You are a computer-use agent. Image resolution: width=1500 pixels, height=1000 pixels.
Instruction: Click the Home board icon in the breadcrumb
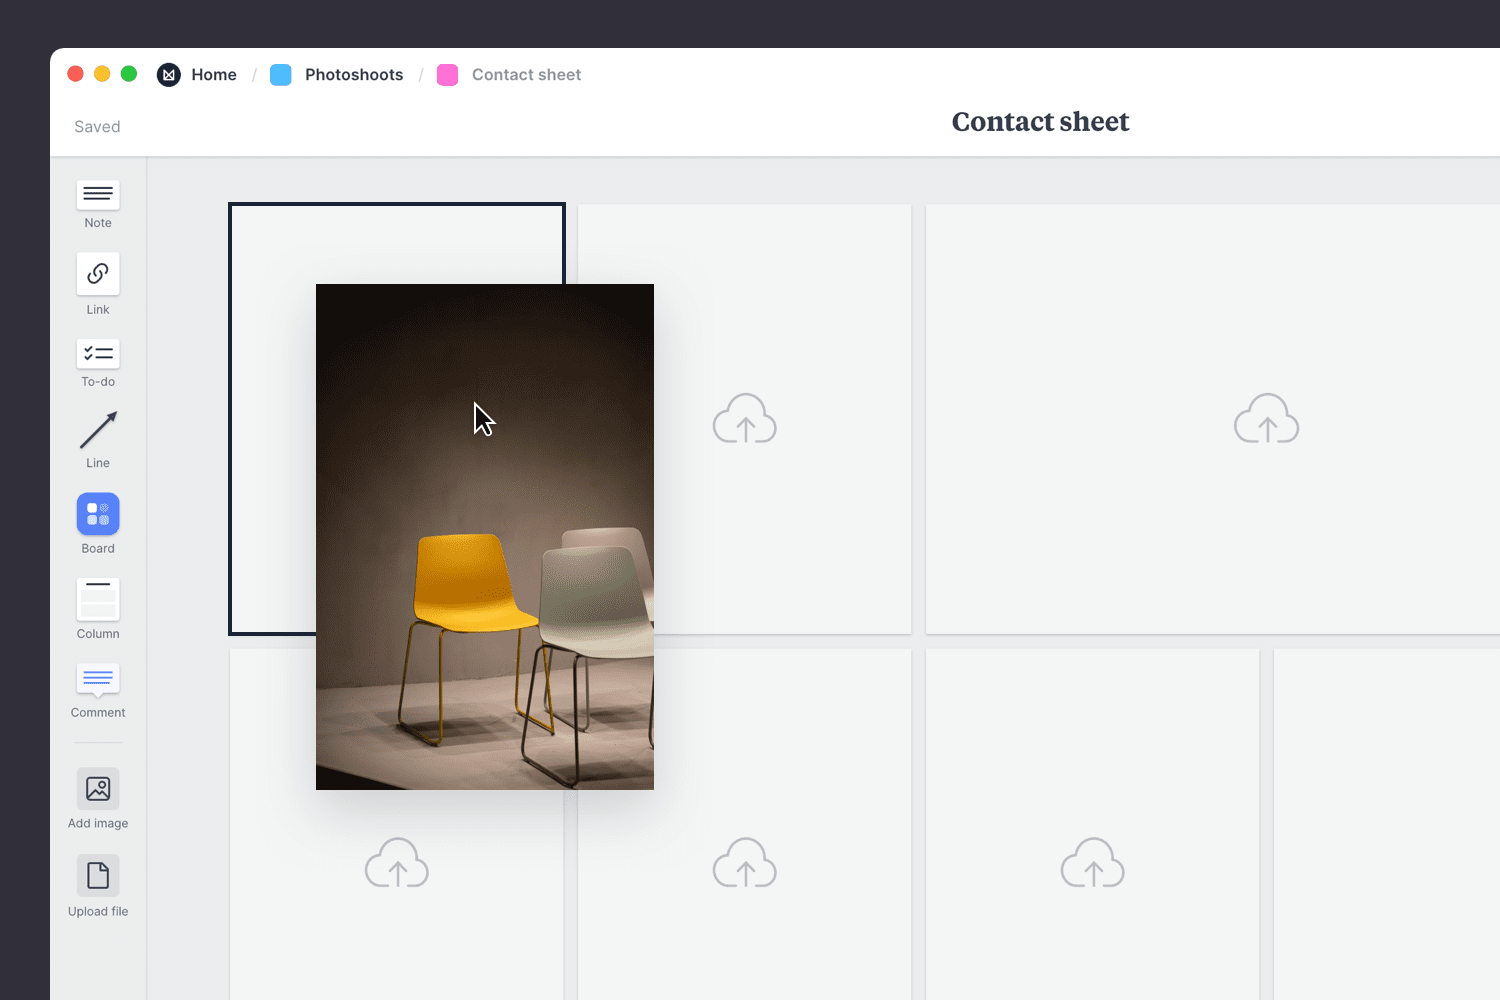tap(168, 74)
